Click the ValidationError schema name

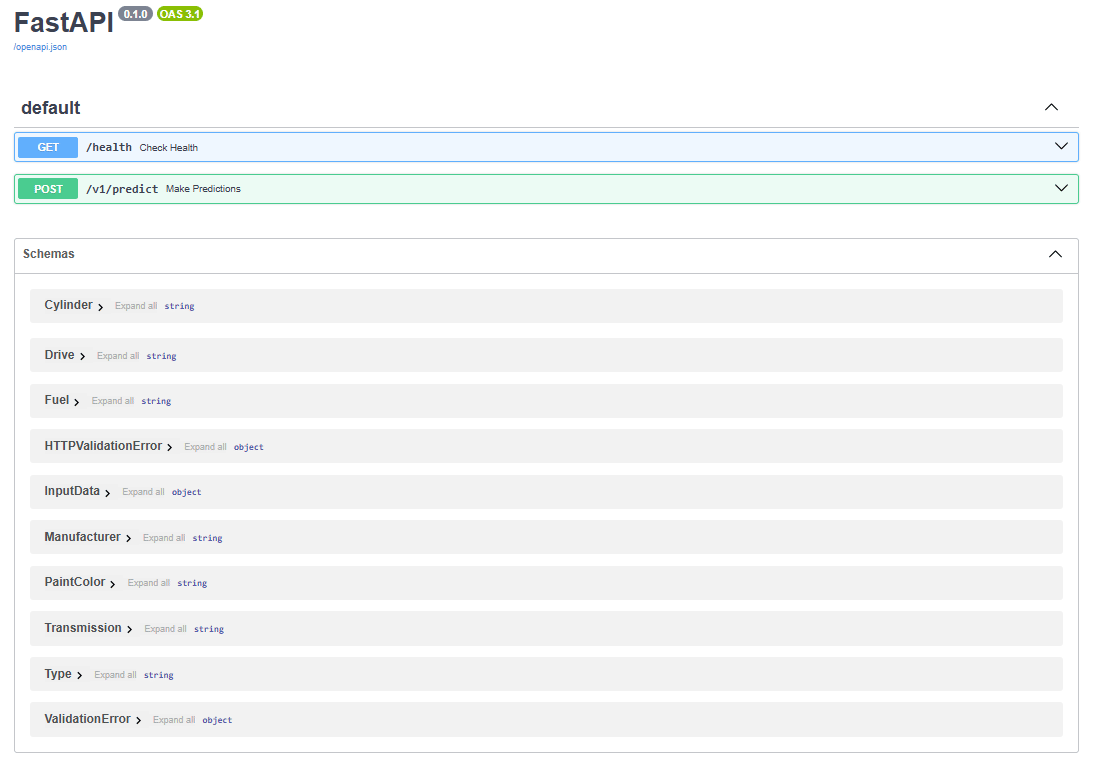click(x=87, y=718)
